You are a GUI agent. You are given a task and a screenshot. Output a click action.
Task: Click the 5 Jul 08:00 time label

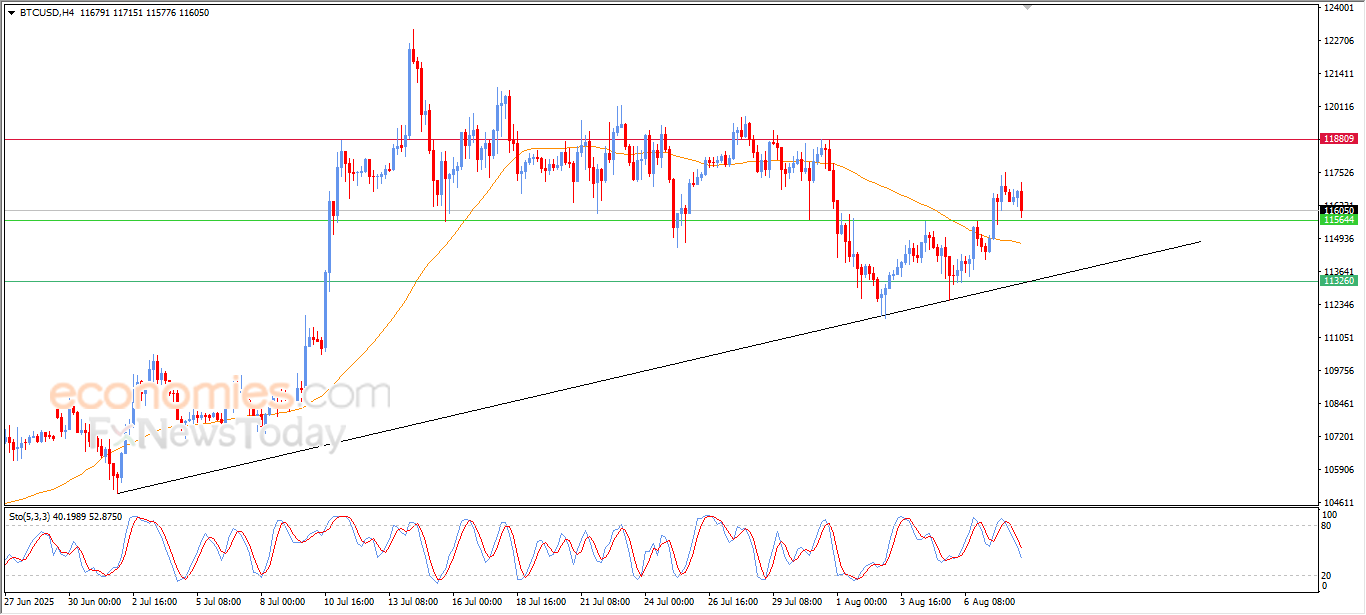click(221, 603)
